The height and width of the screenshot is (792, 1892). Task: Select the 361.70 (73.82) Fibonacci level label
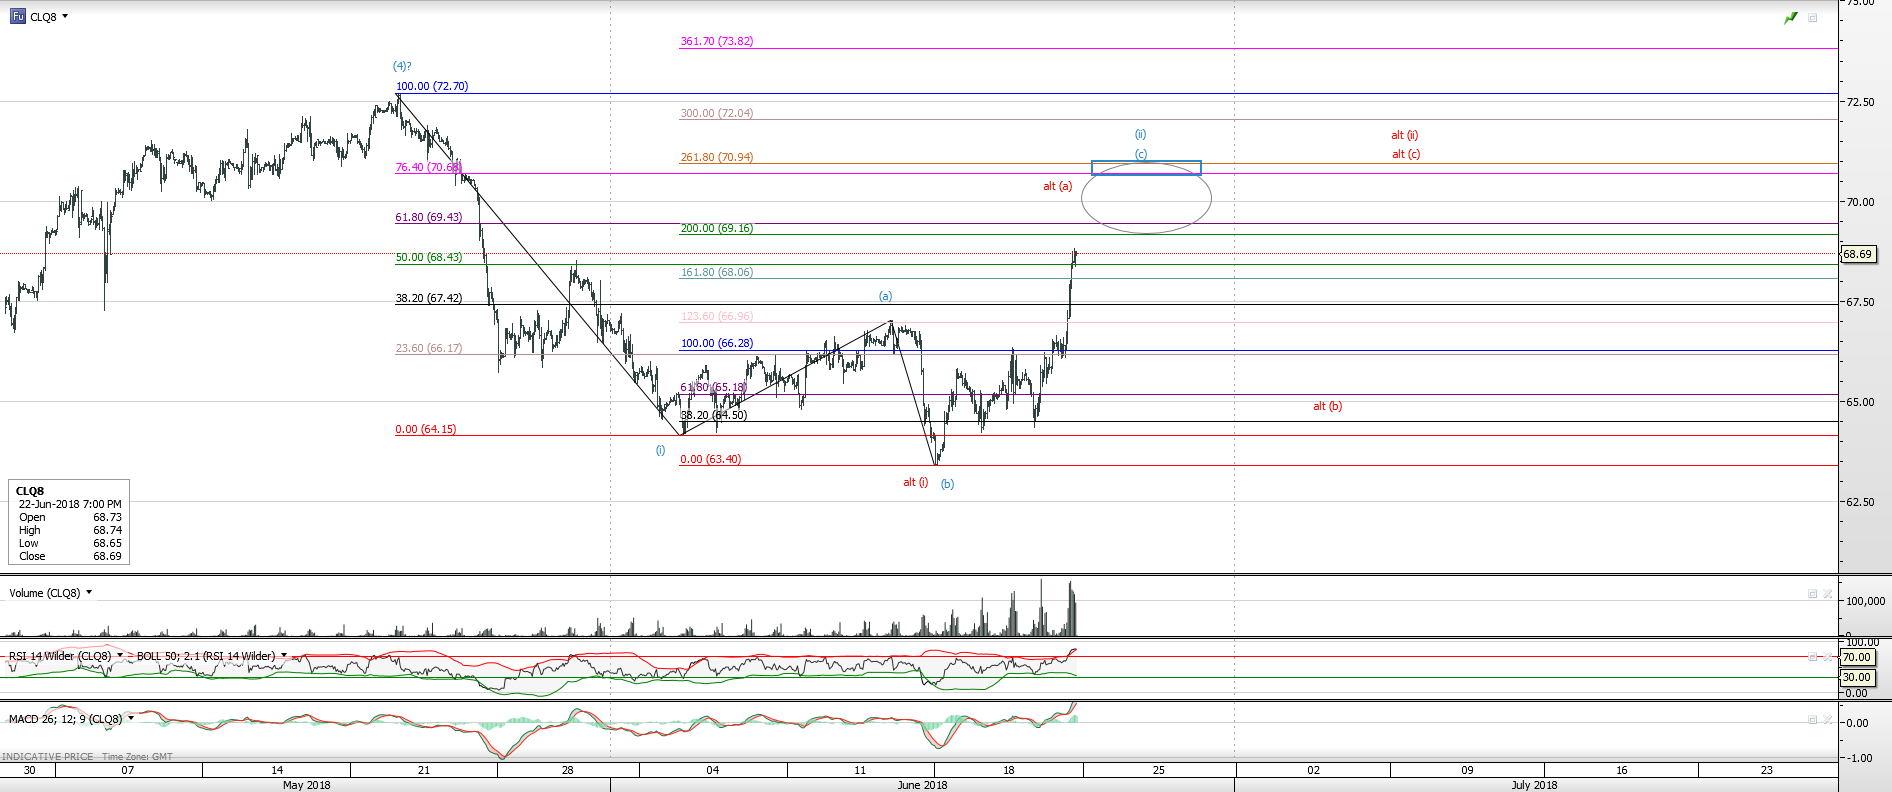click(716, 42)
